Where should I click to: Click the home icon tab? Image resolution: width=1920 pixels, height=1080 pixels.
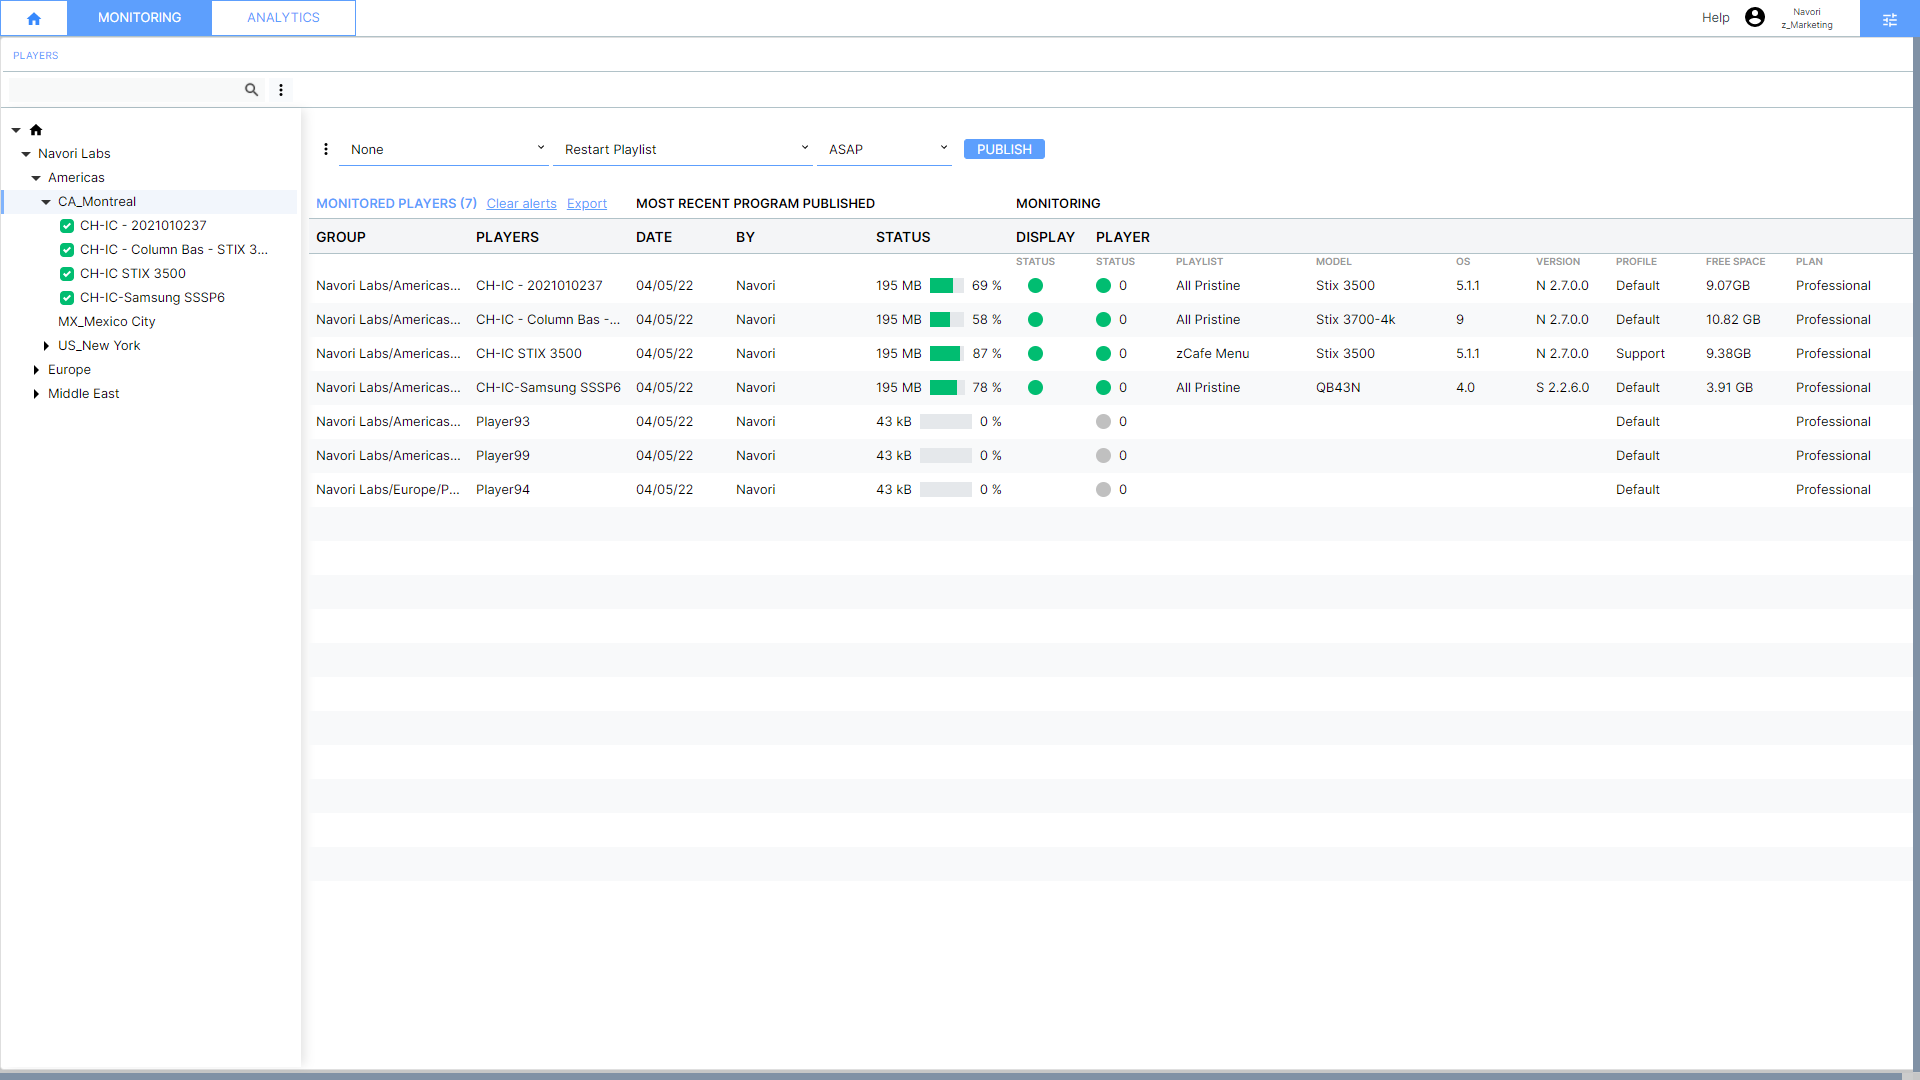34,18
